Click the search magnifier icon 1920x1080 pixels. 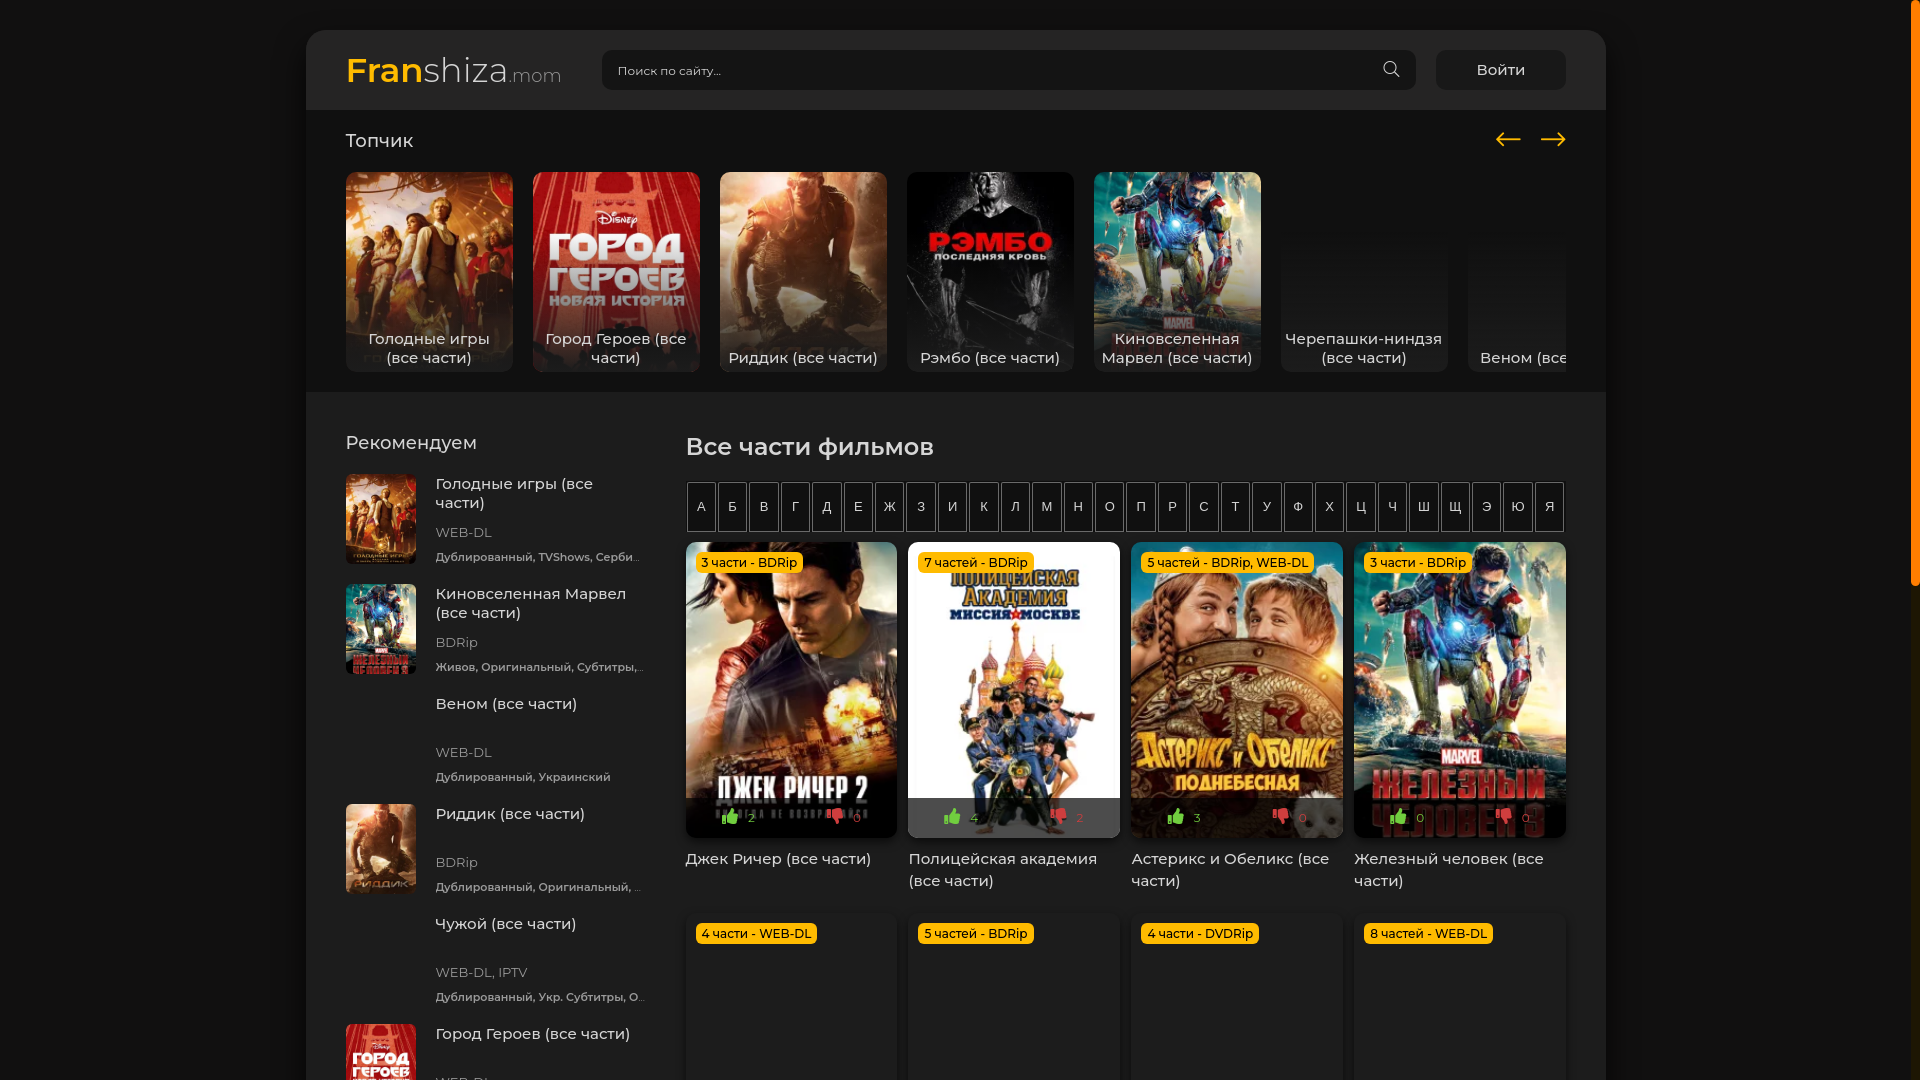tap(1391, 69)
